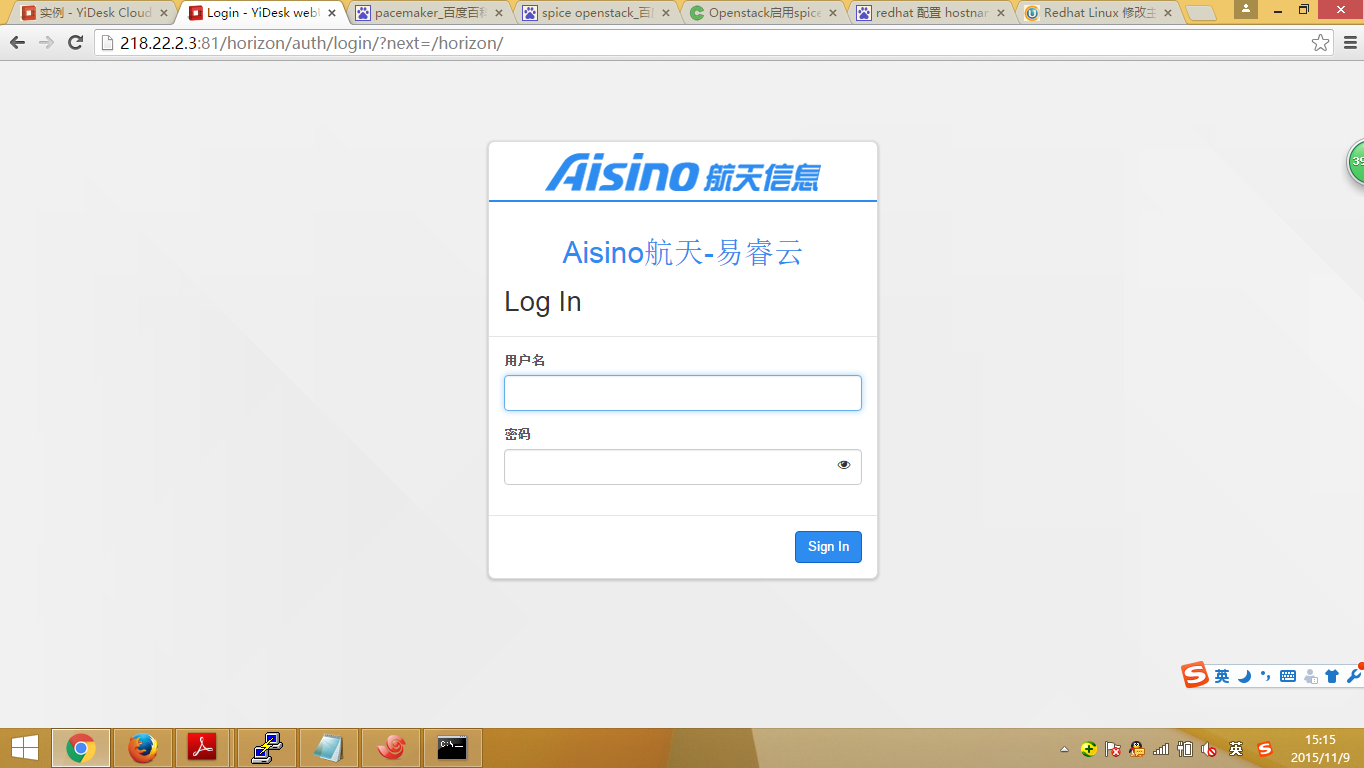Switch to 实例 - YiDesk Cloud tab
1364x768 pixels.
(x=95, y=13)
